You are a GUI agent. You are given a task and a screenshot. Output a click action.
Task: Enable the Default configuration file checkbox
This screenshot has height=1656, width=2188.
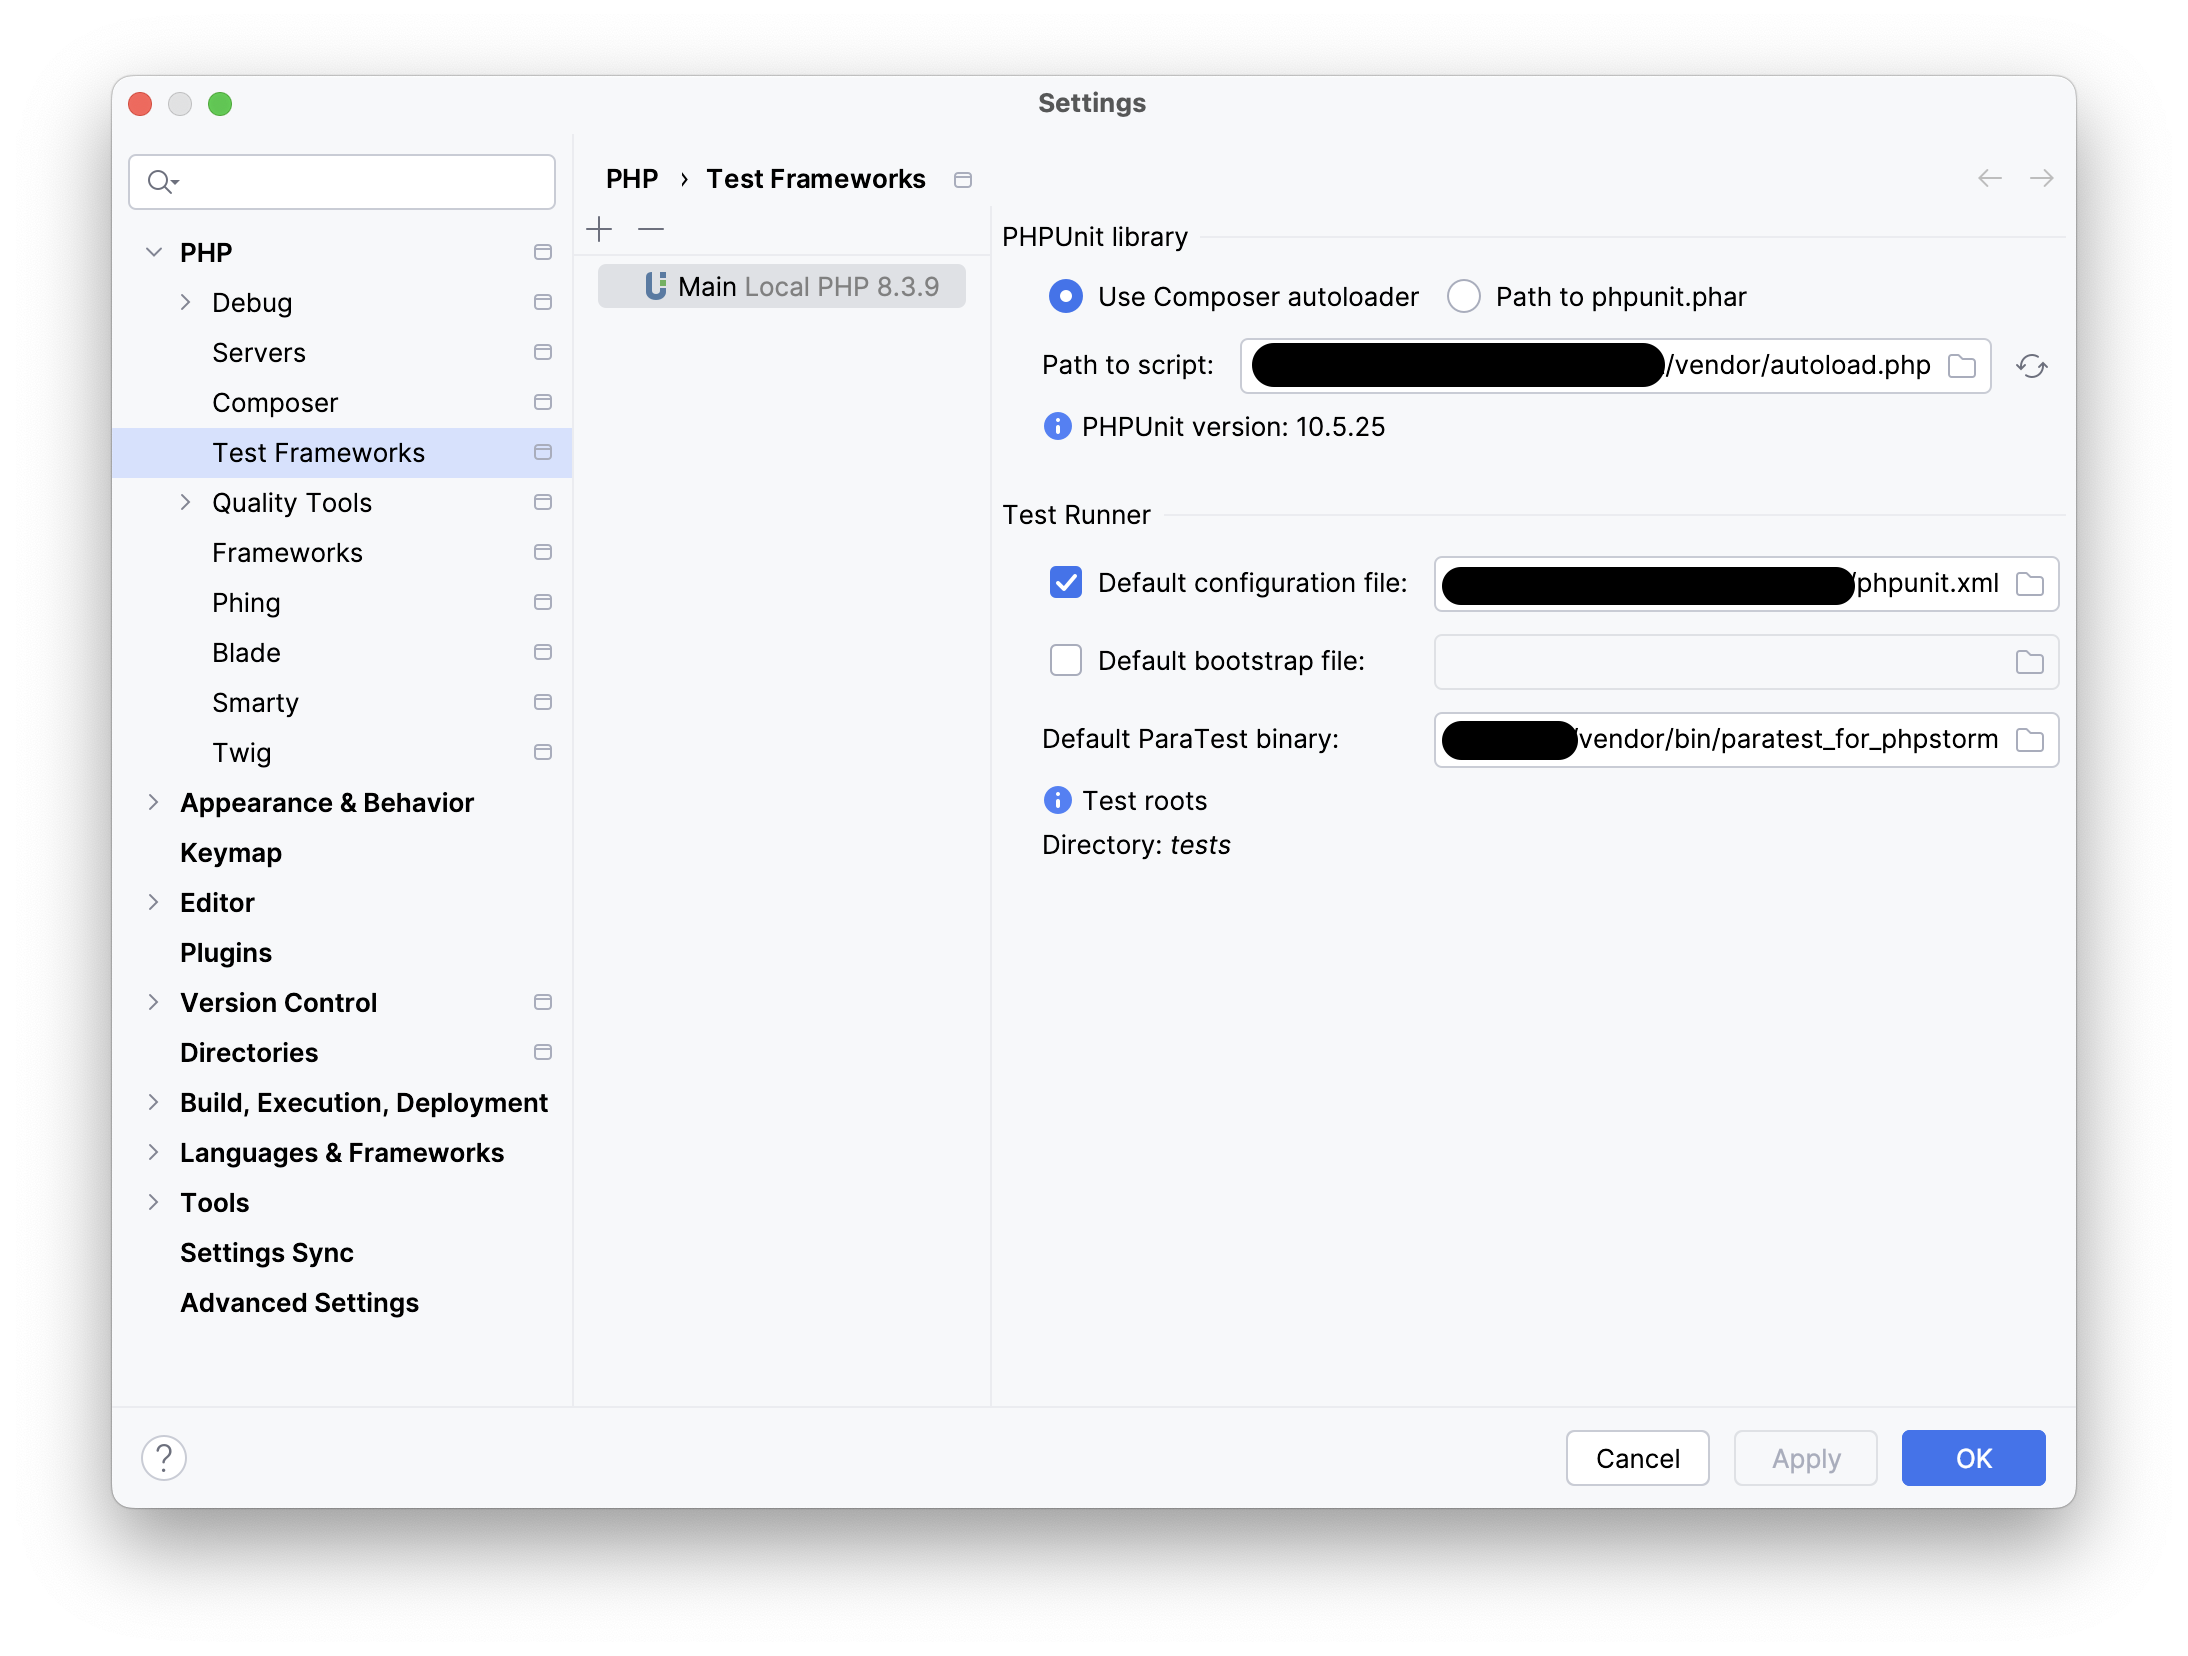pyautogui.click(x=1068, y=581)
